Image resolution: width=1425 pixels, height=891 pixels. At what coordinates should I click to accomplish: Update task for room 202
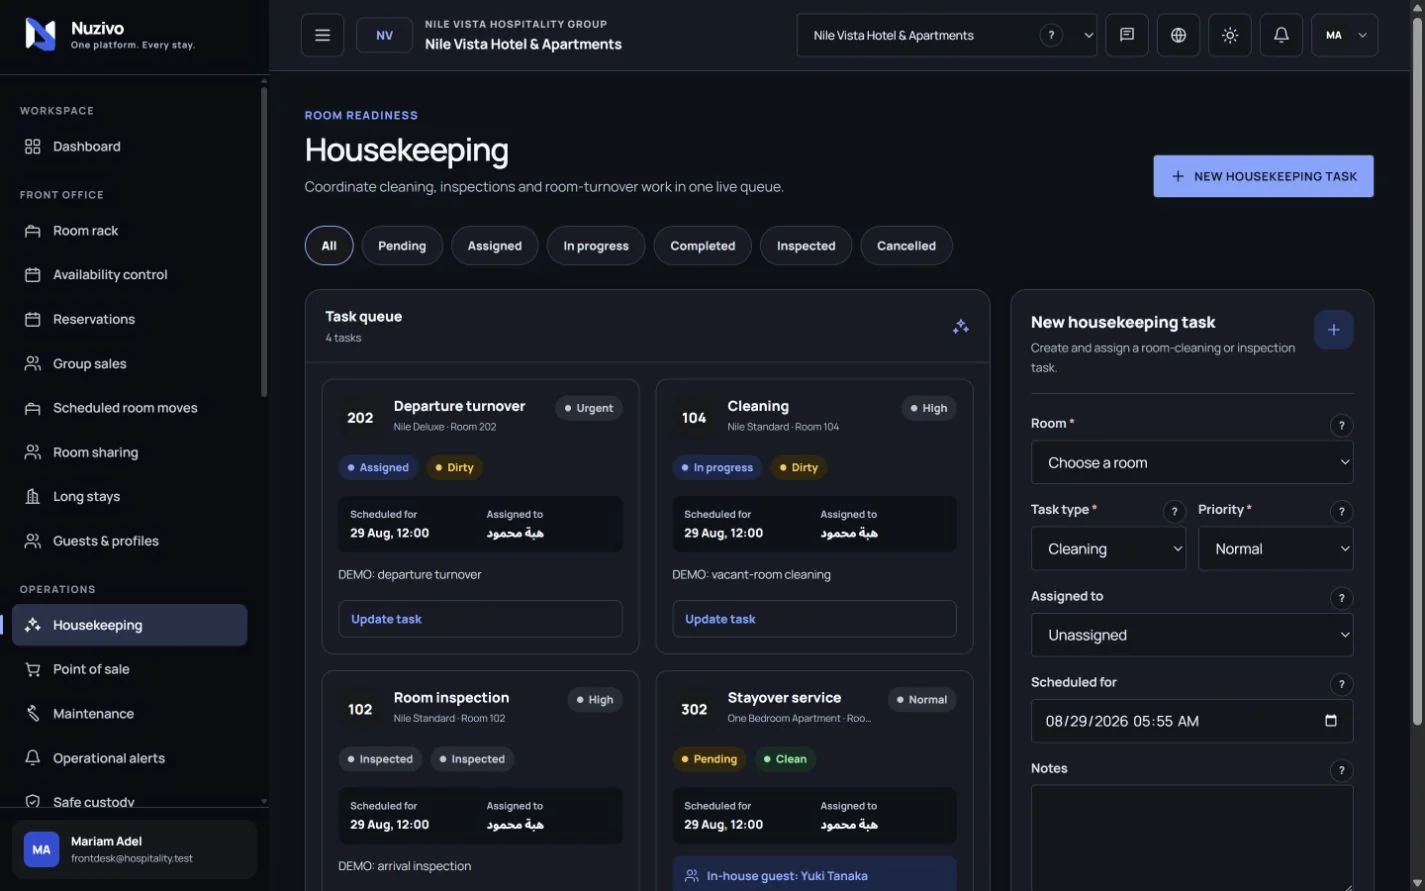point(480,619)
